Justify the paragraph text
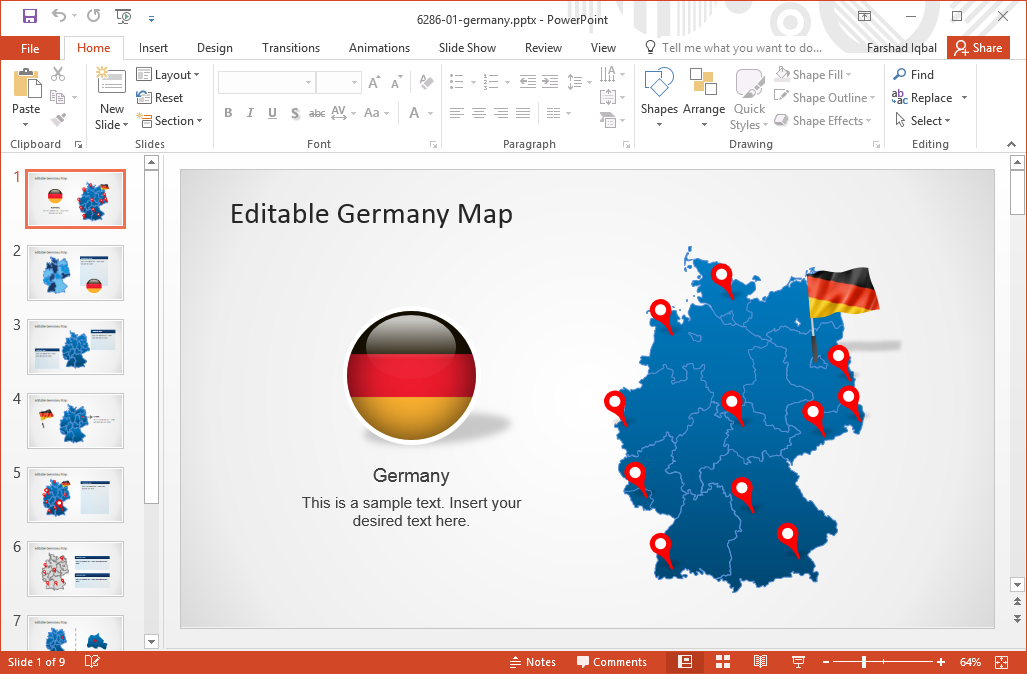 [523, 113]
